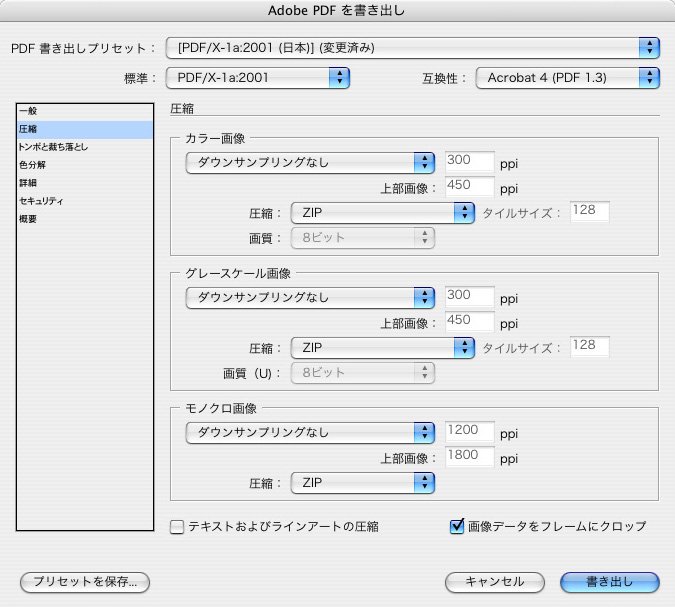The image size is (675, 607).
Task: Select 詳細 in the category list
Action: click(x=85, y=183)
